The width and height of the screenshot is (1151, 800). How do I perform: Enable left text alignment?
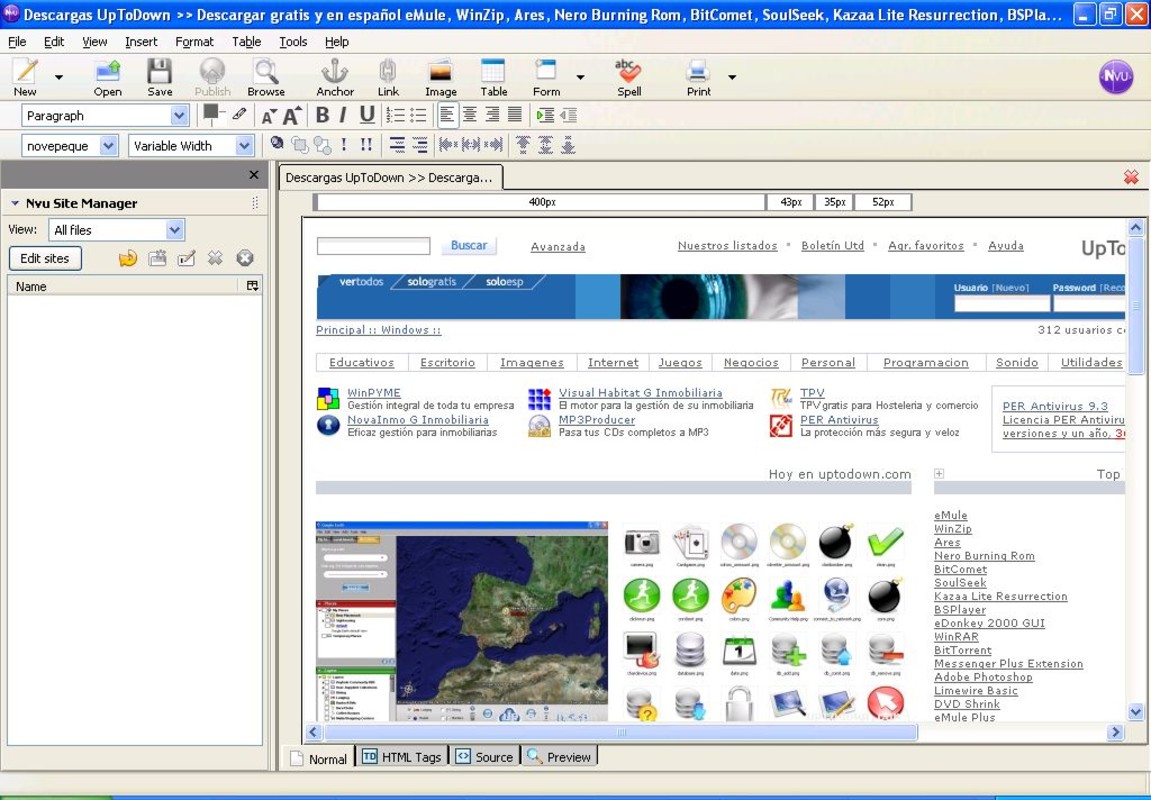(x=447, y=115)
